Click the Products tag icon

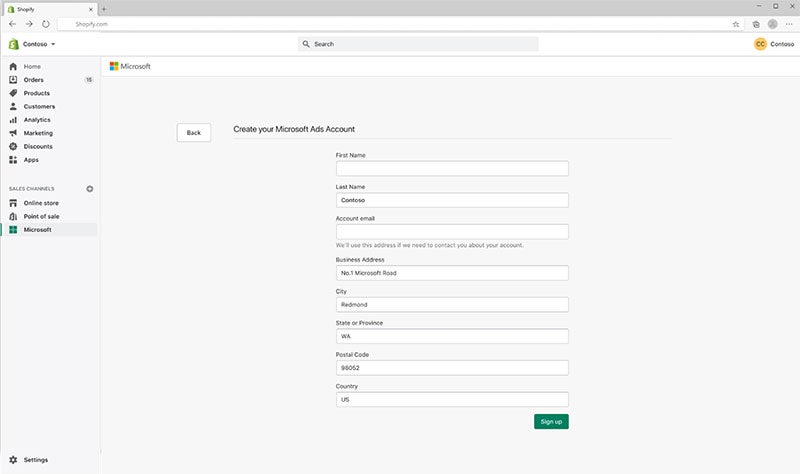tap(13, 93)
